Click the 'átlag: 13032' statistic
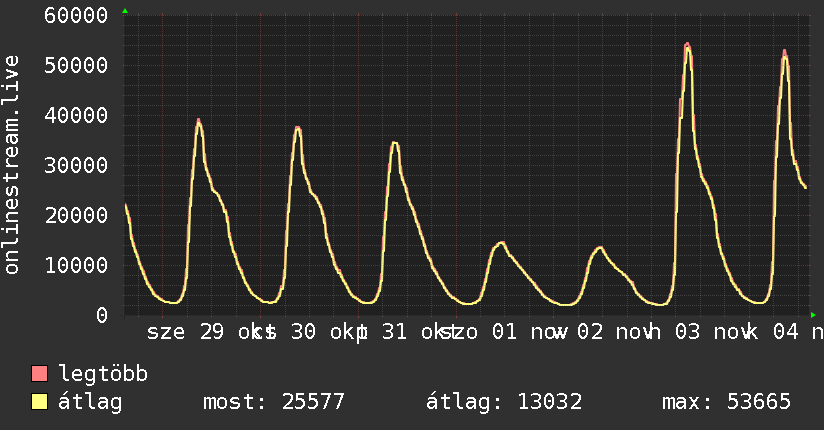This screenshot has width=824, height=430. 503,402
